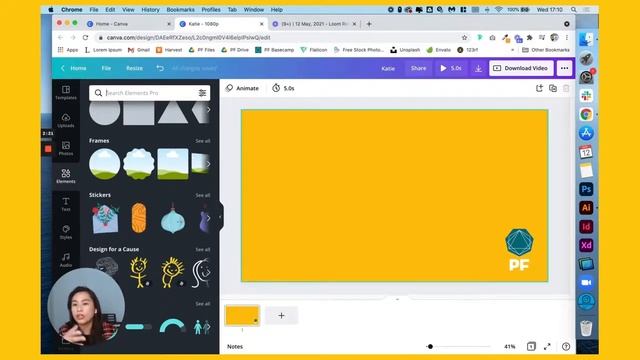This screenshot has height=360, width=640.
Task: Click See all next to Stickers
Action: coord(203,195)
